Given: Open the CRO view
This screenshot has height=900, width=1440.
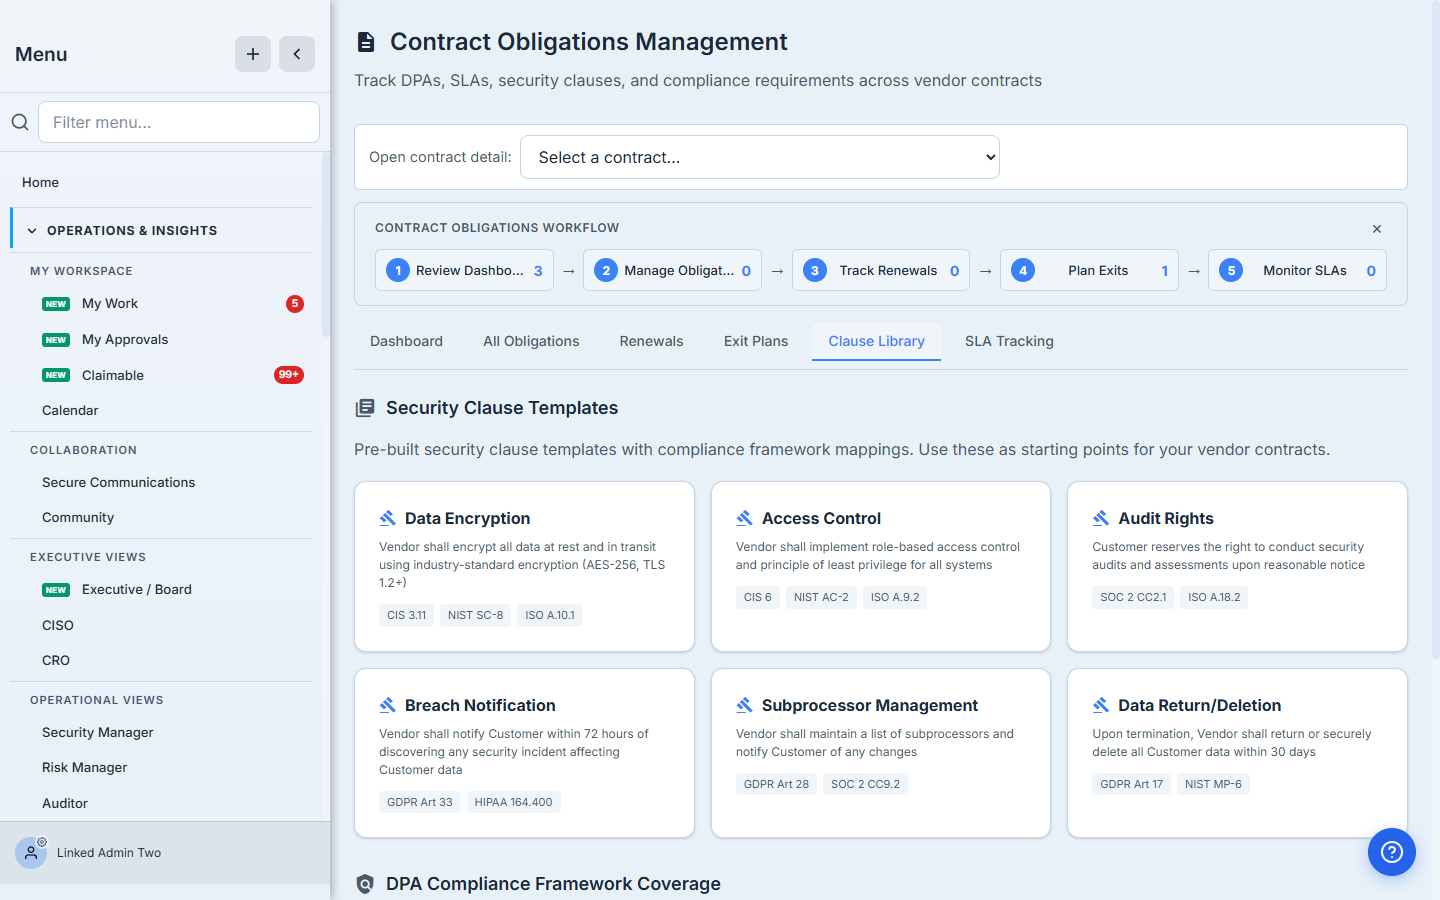Looking at the screenshot, I should coord(56,660).
